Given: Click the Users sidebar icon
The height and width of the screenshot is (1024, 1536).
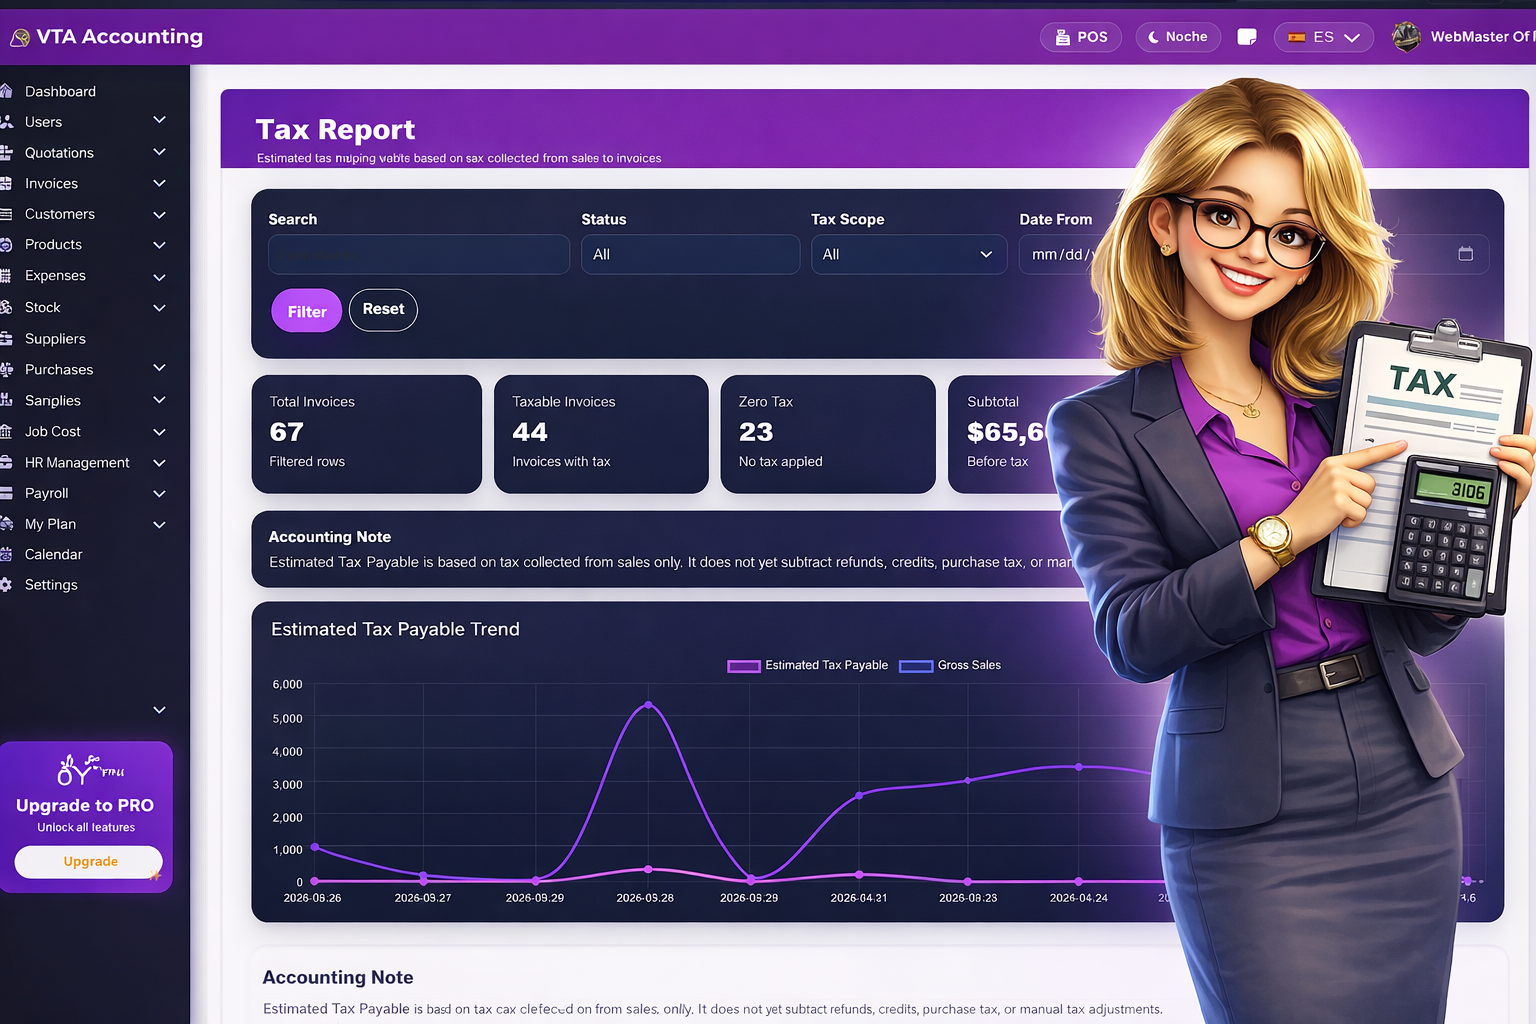Looking at the screenshot, I should (5, 122).
